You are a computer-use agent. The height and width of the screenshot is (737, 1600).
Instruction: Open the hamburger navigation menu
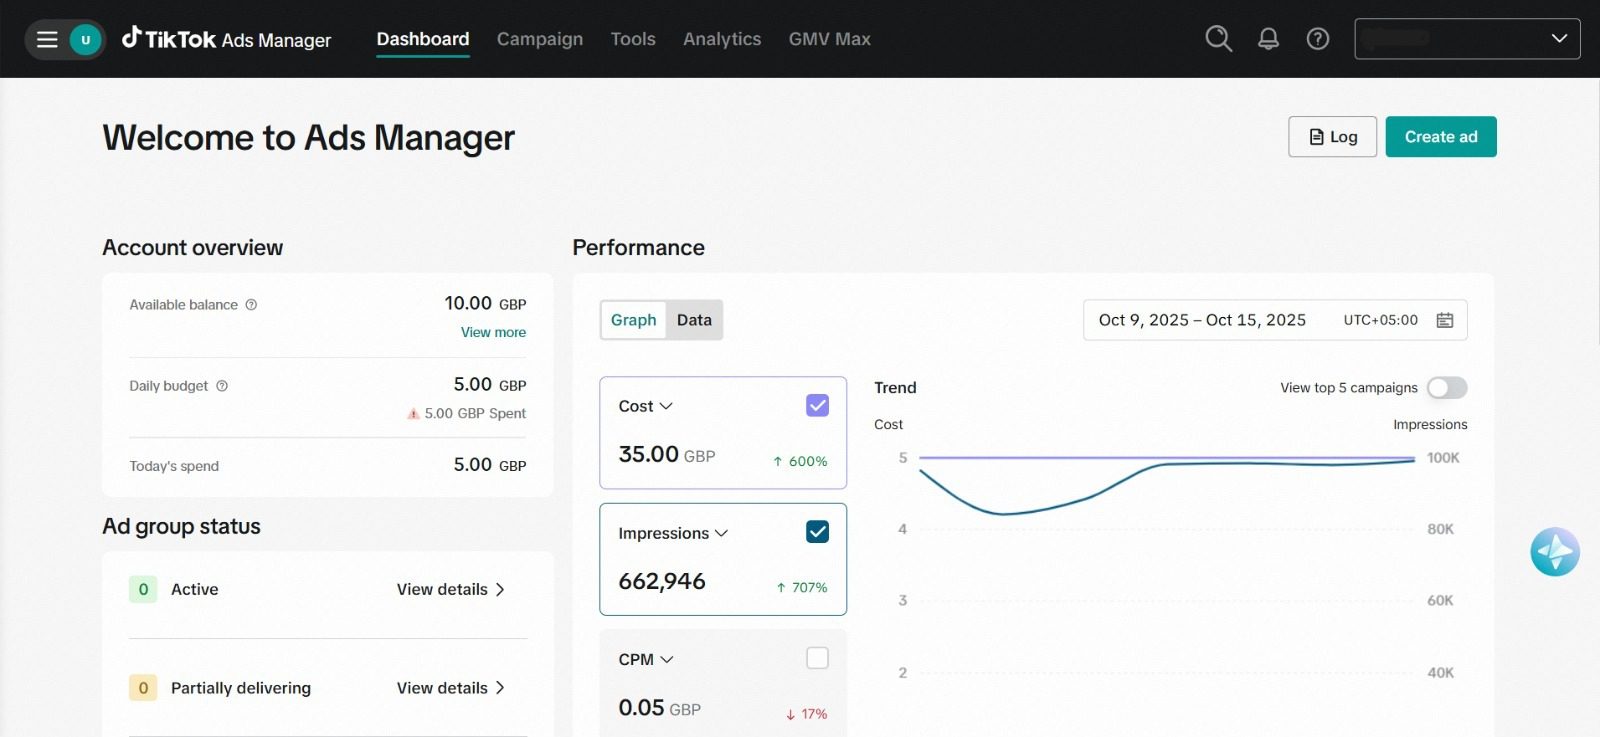[x=47, y=40]
